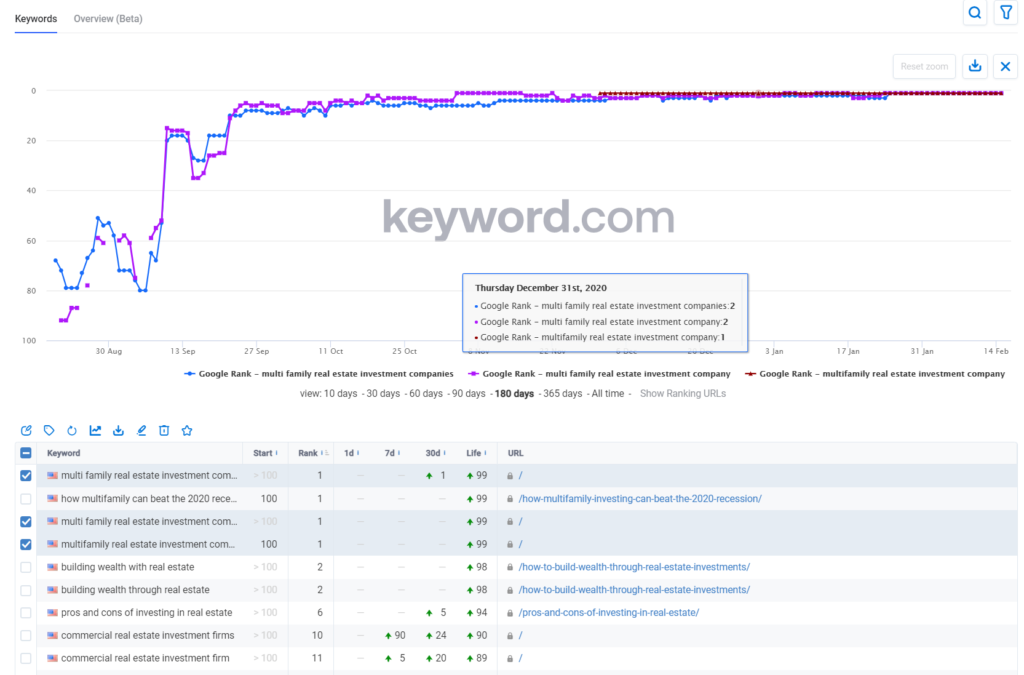
Task: Close the ranking chart panel
Action: pyautogui.click(x=1005, y=66)
